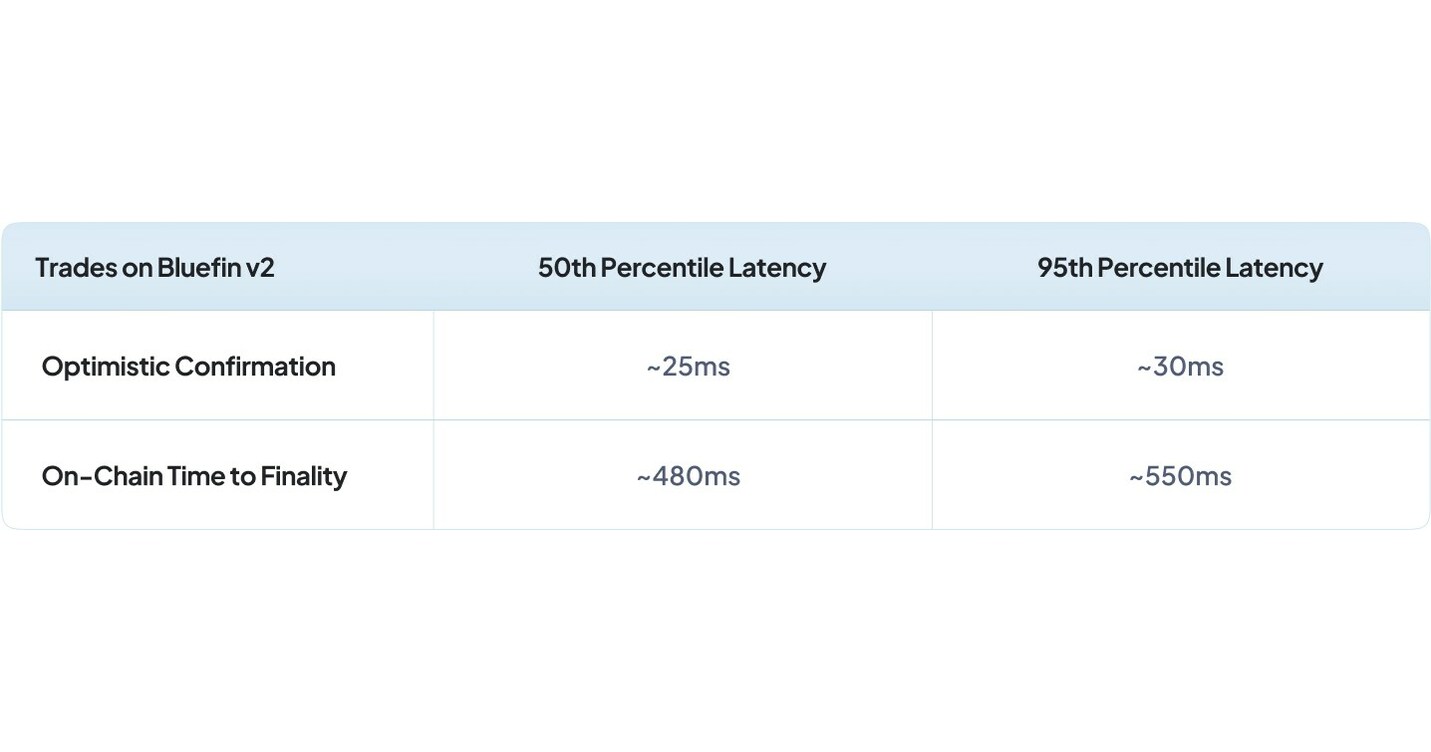Viewport: 1431px width, 752px height.
Task: Click 'Latency' in the 95th Percentile header
Action: pyautogui.click(x=1275, y=268)
